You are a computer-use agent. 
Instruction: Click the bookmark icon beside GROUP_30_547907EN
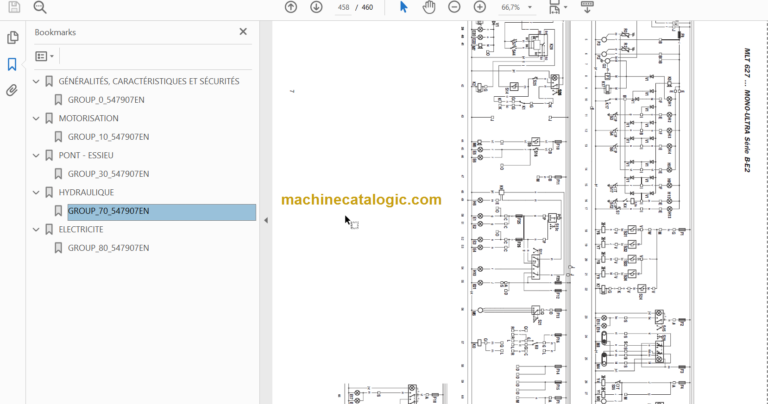point(58,174)
